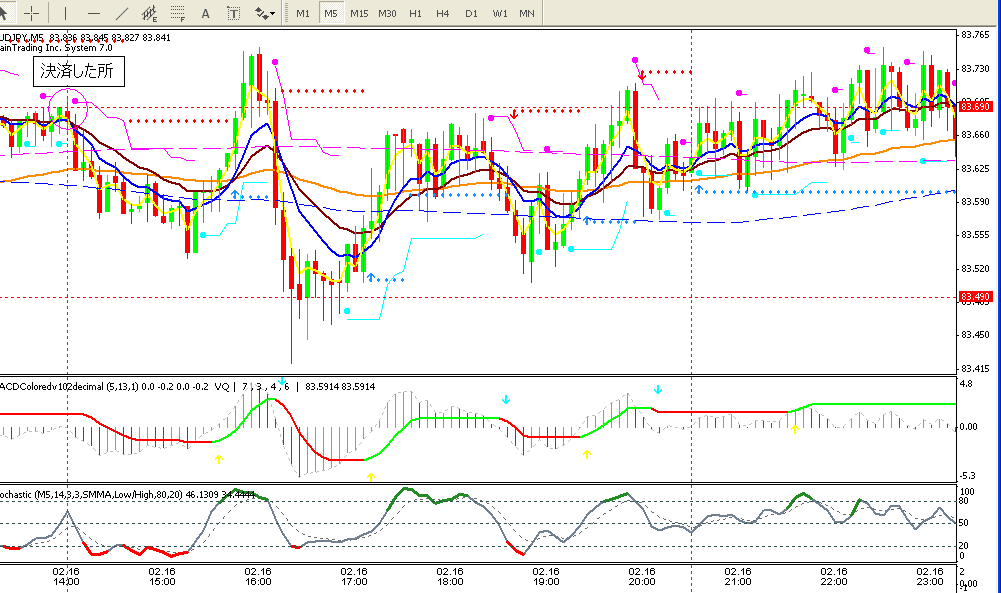Switch chart to W1 timeframe
Image resolution: width=1001 pixels, height=593 pixels.
tap(500, 13)
